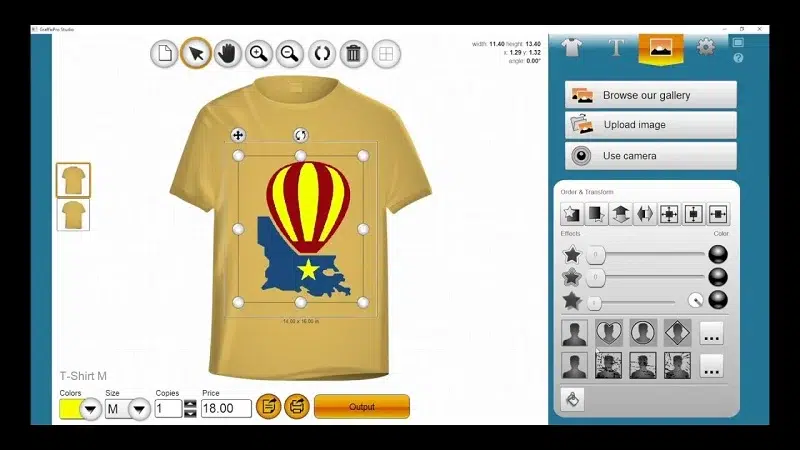Click Browse our gallery
This screenshot has width=800, height=450.
pyautogui.click(x=651, y=95)
